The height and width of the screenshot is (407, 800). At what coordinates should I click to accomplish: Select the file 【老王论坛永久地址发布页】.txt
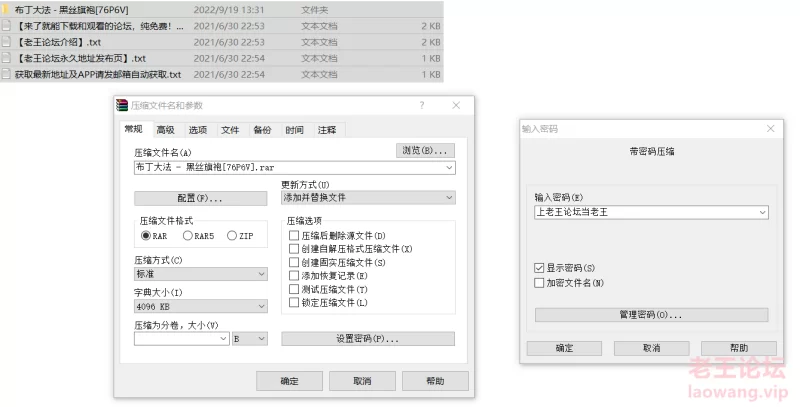pyautogui.click(x=222, y=58)
